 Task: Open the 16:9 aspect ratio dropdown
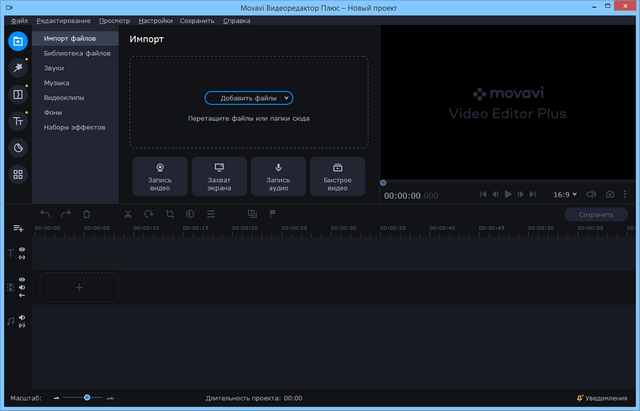click(x=567, y=194)
